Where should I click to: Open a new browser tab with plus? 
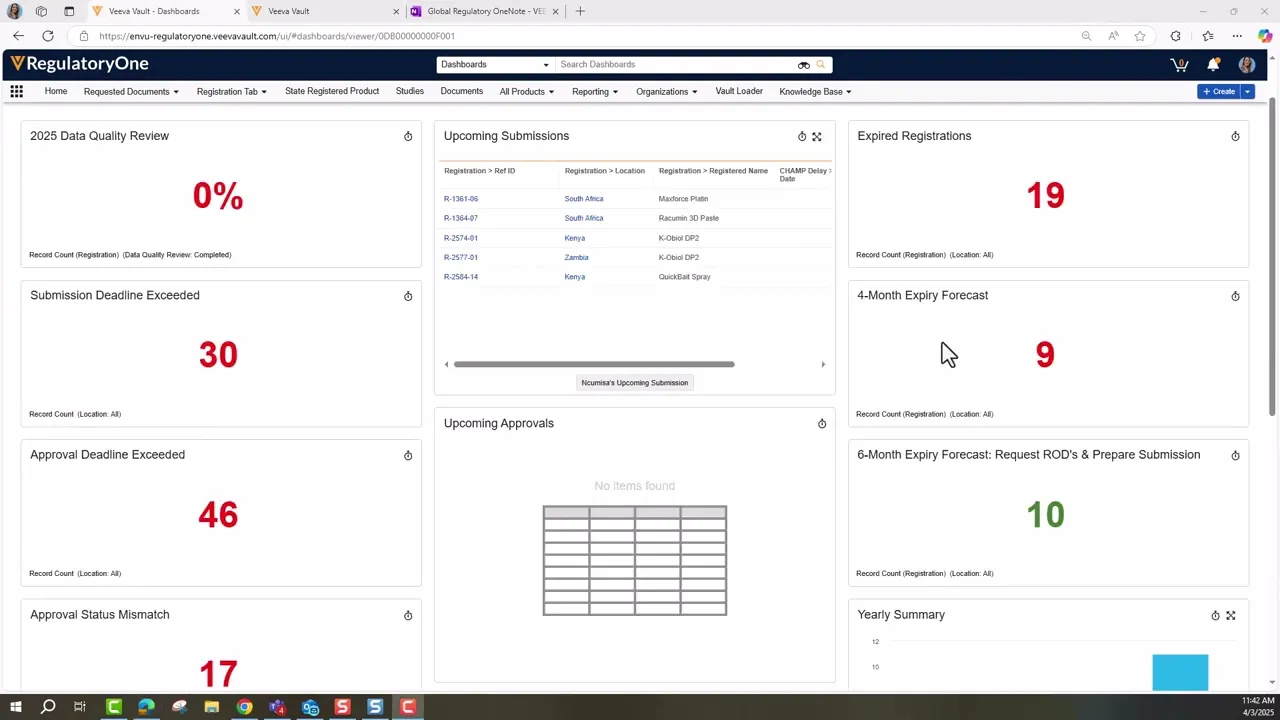click(580, 11)
